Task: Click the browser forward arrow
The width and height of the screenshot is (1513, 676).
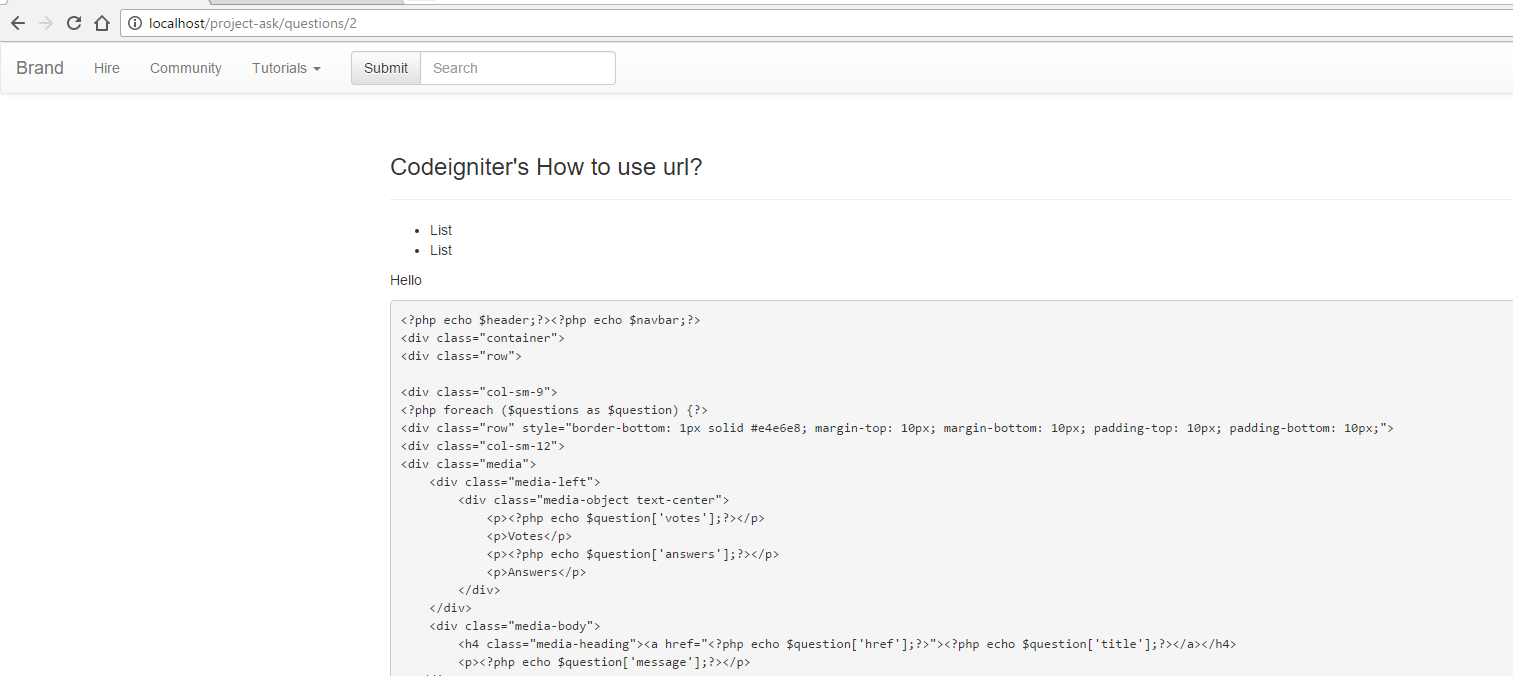Action: [x=46, y=23]
